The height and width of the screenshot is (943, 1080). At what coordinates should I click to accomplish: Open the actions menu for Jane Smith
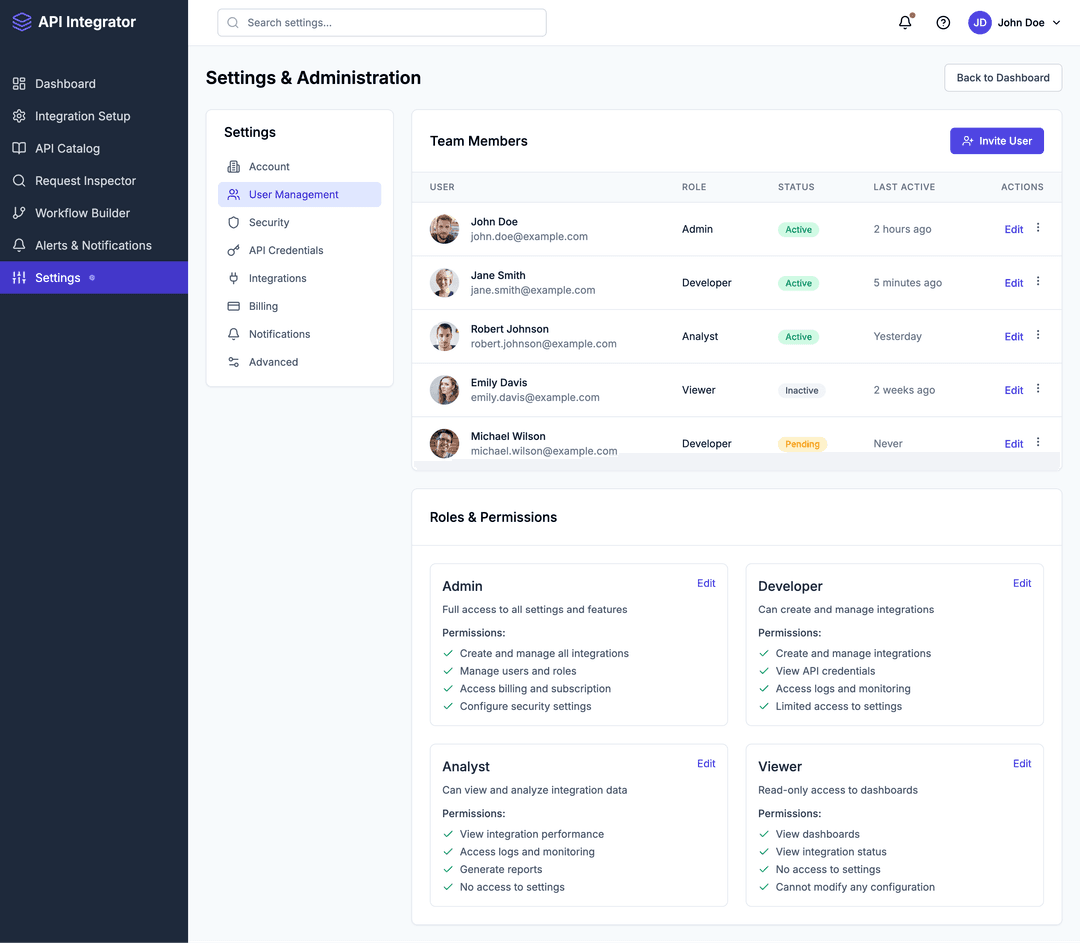(x=1037, y=282)
